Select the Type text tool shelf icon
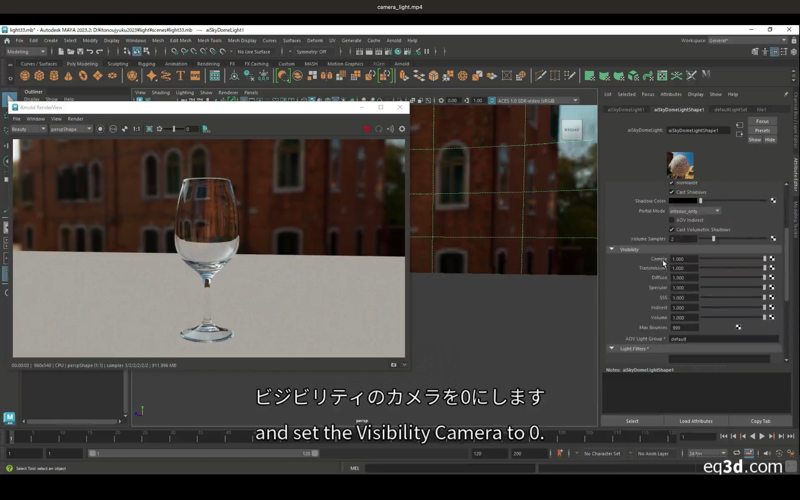The width and height of the screenshot is (800, 500). tap(181, 75)
